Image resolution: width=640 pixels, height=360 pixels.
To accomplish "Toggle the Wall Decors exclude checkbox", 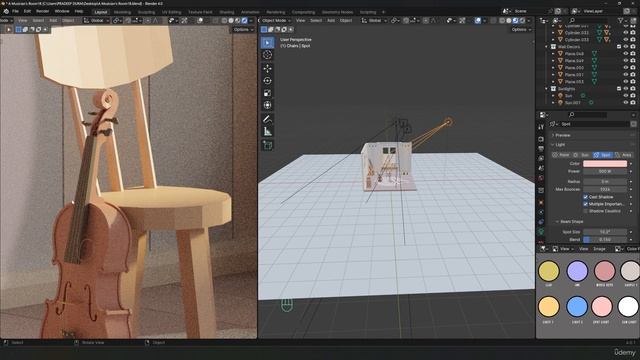I will pyautogui.click(x=619, y=47).
